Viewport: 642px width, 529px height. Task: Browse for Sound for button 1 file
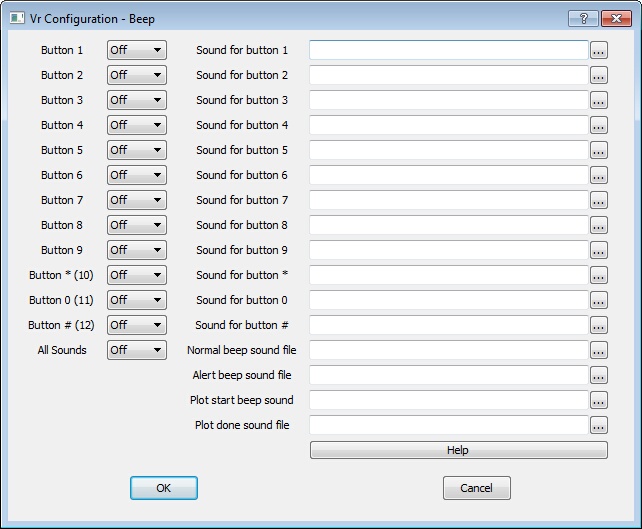coord(599,50)
